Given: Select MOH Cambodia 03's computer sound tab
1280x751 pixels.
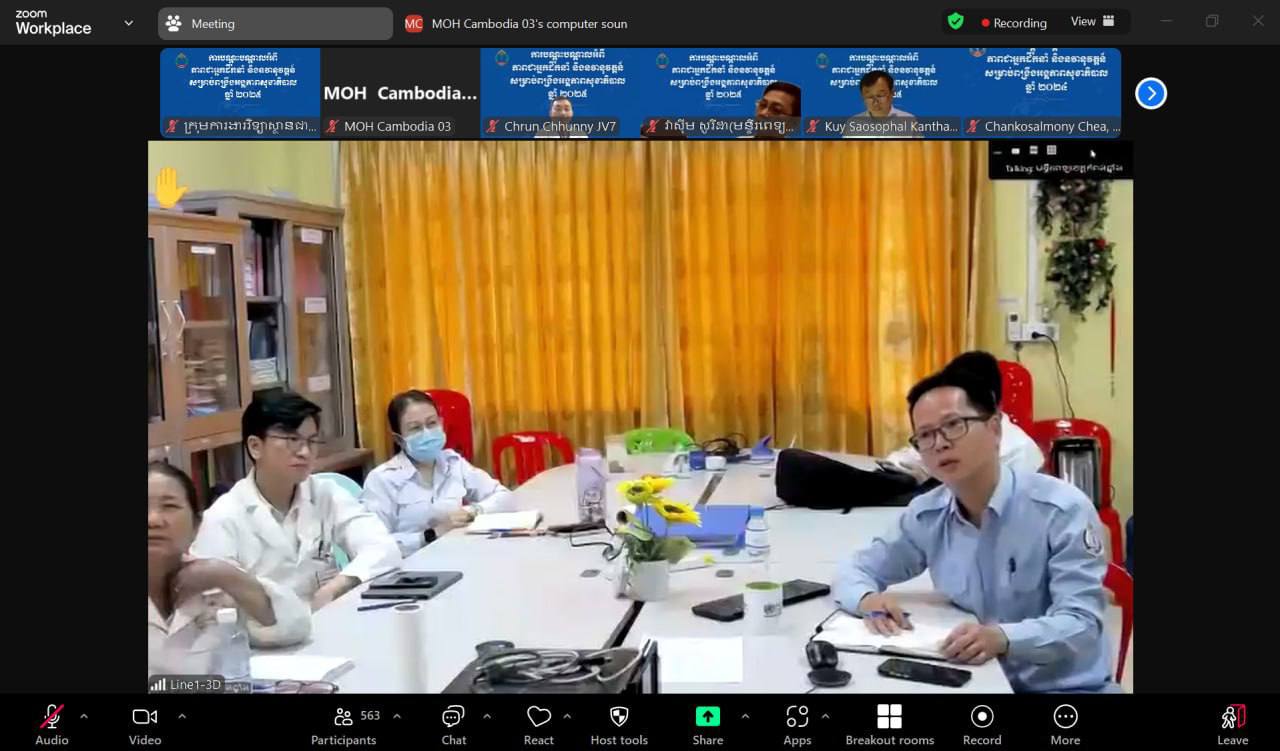Looking at the screenshot, I should pos(517,23).
